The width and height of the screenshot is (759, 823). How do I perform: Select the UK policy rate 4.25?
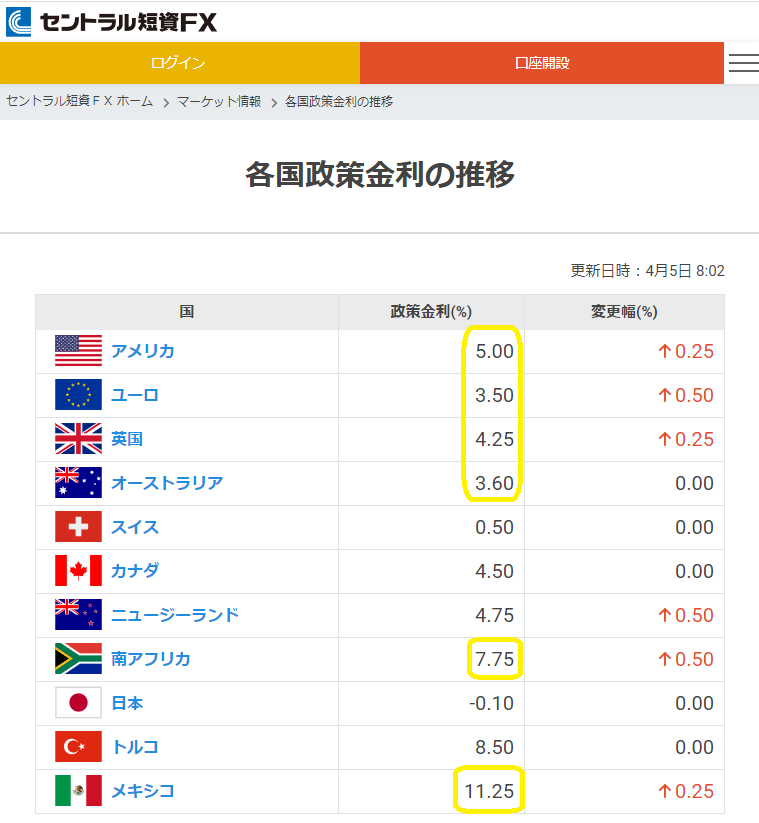click(x=494, y=439)
